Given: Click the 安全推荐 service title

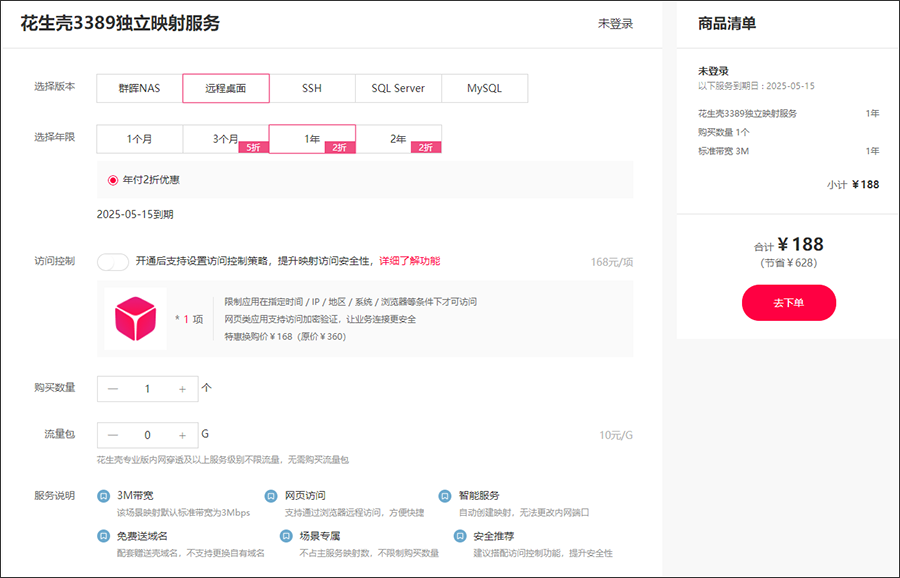Looking at the screenshot, I should click(494, 536).
